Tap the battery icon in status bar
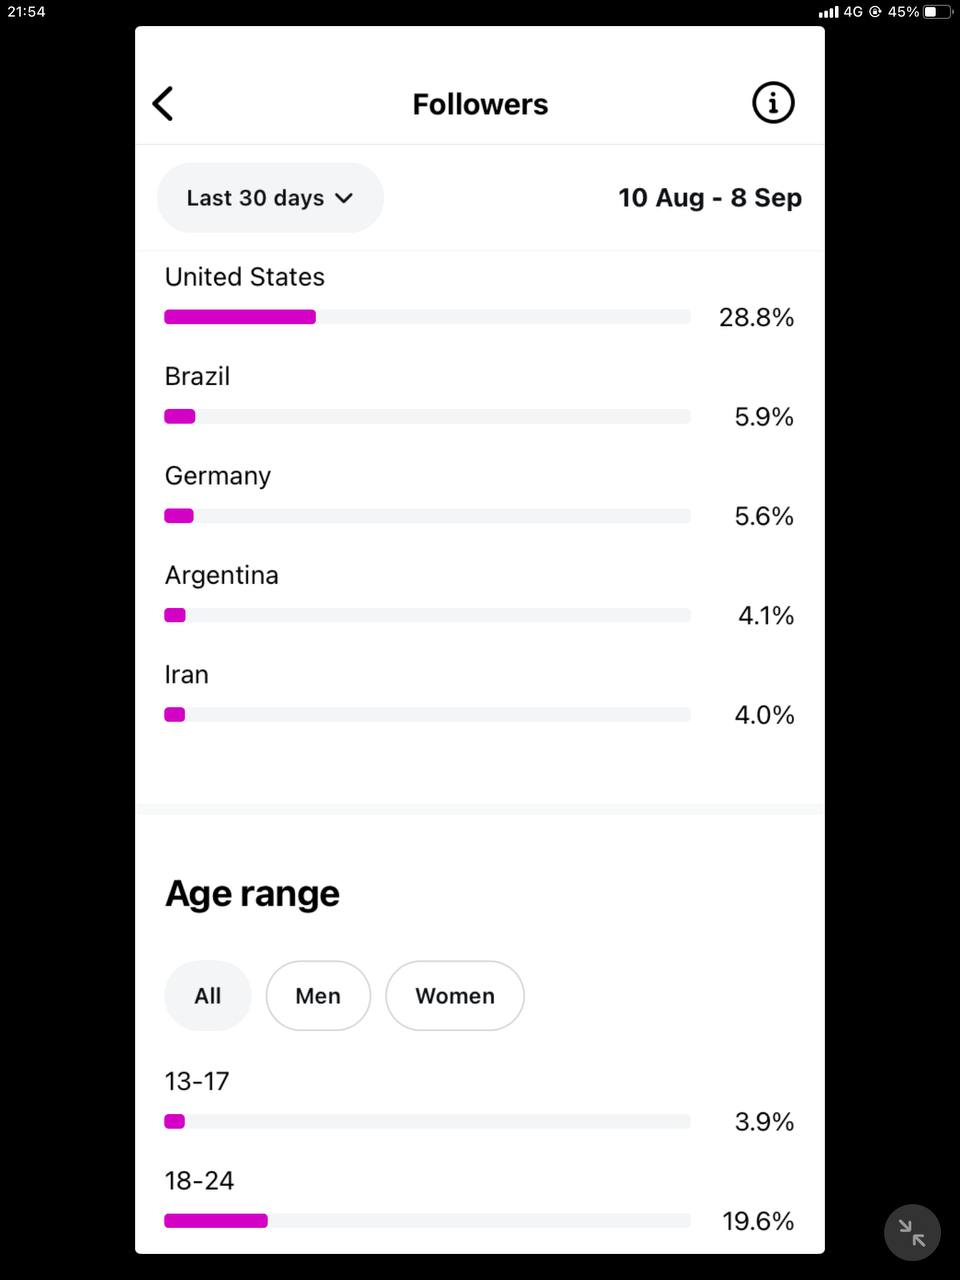960x1280 pixels. [936, 12]
